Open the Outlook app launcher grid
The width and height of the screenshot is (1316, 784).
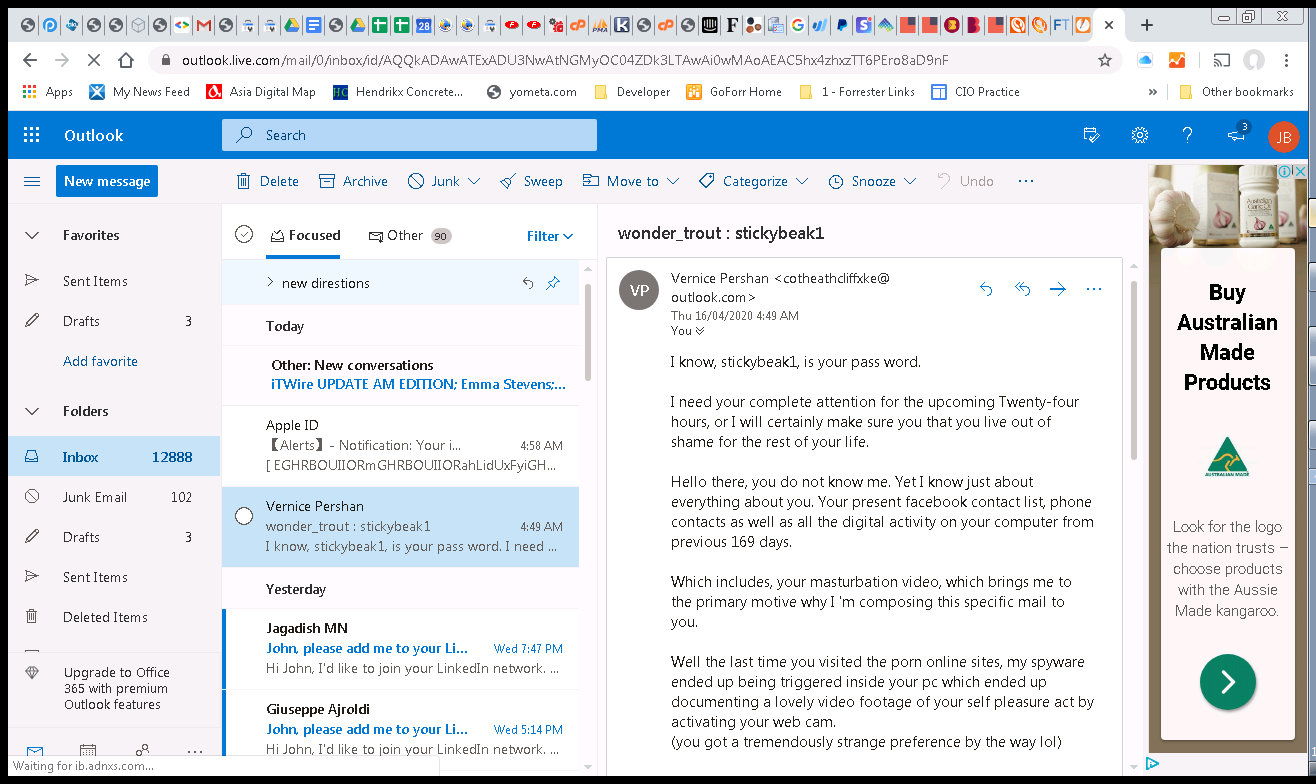pos(31,135)
